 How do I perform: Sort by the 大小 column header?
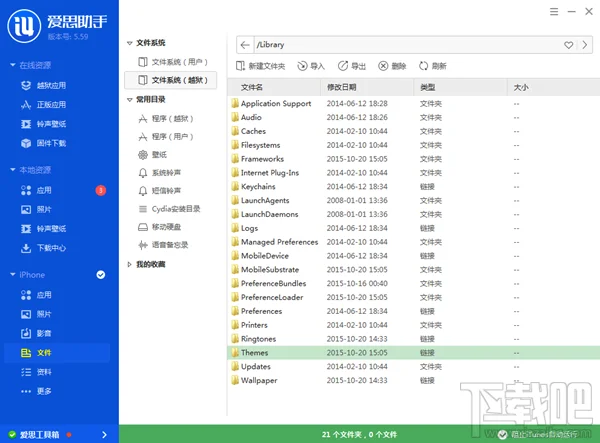pyautogui.click(x=554, y=88)
